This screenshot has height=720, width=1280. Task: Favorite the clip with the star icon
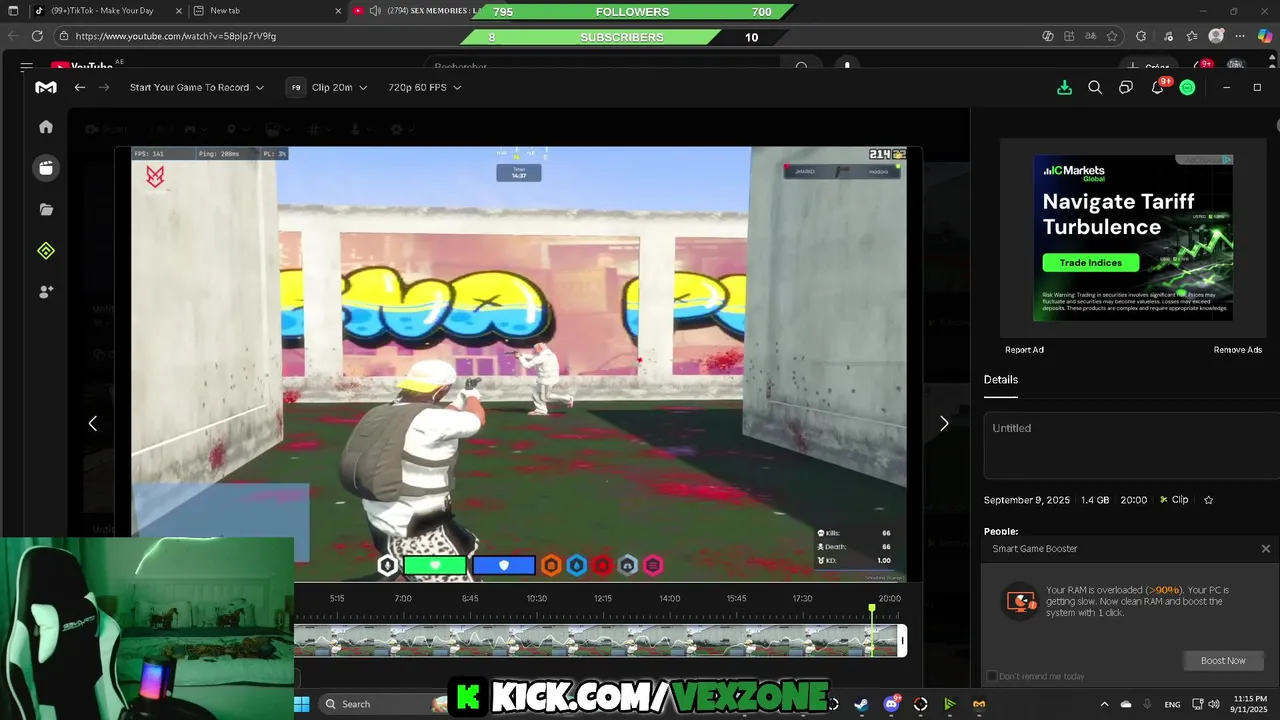[1208, 500]
